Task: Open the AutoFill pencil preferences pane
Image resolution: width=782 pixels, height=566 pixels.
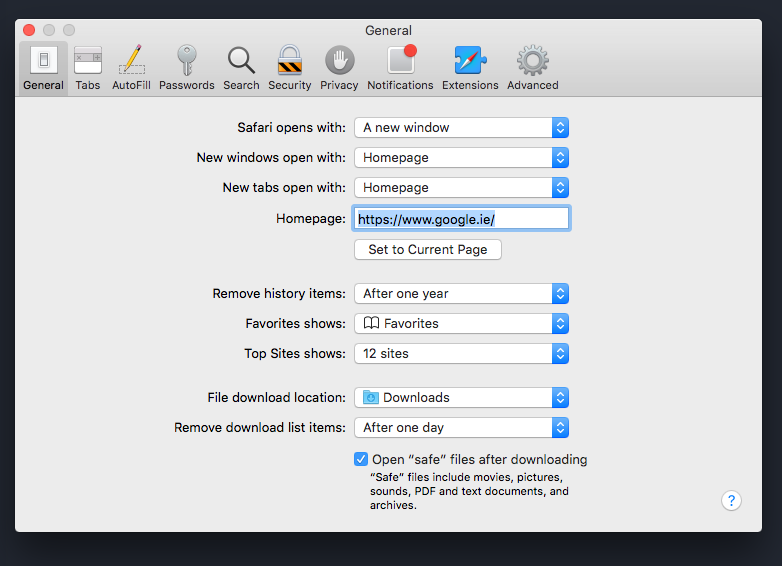Action: click(x=131, y=68)
